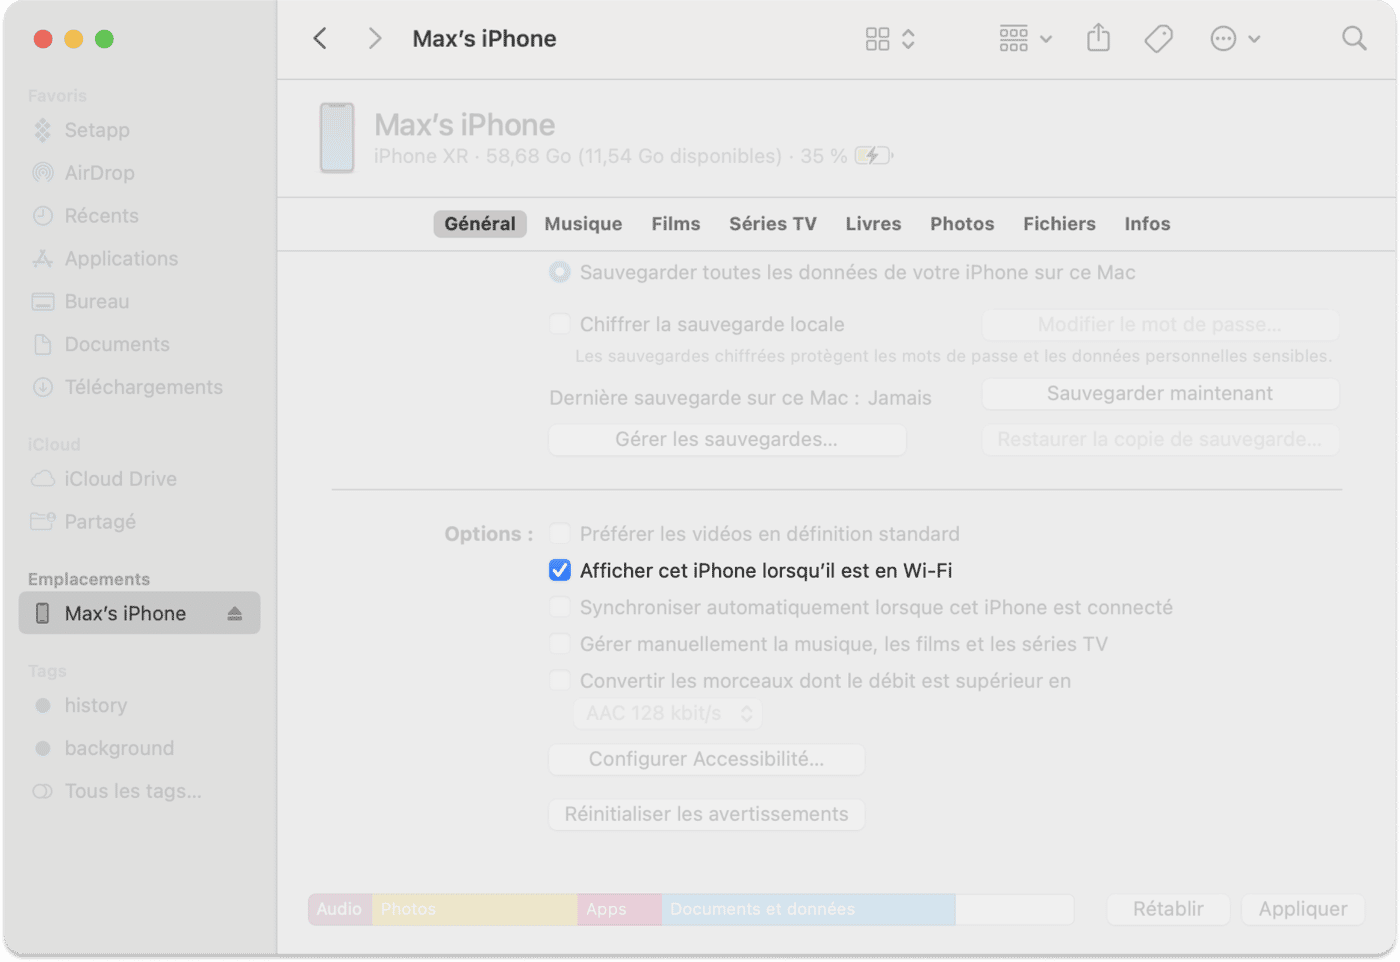Open Setapp in the sidebar
The width and height of the screenshot is (1400, 962).
97,130
